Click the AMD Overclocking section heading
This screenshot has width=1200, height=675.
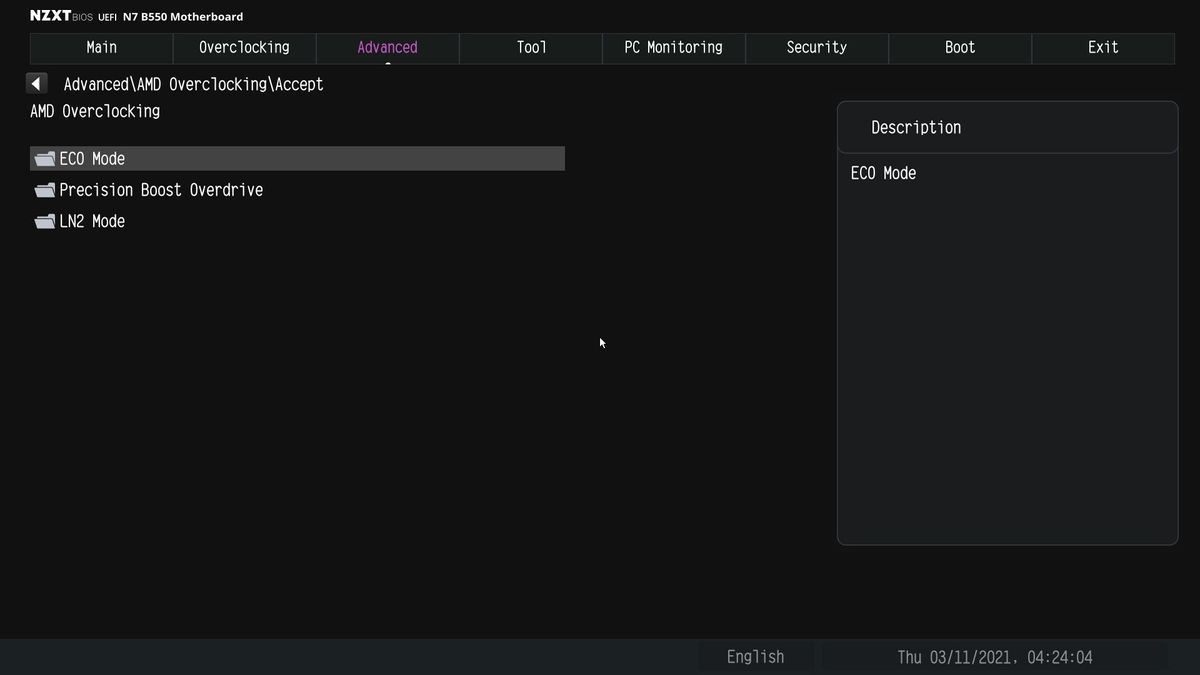[95, 111]
